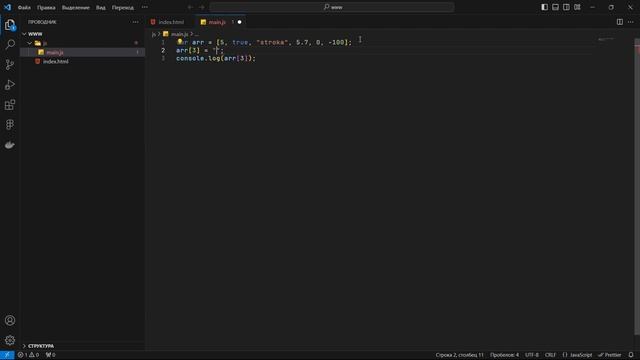This screenshot has height=360, width=640.
Task: Change indentation via Пробелов: 4
Action: (x=504, y=355)
